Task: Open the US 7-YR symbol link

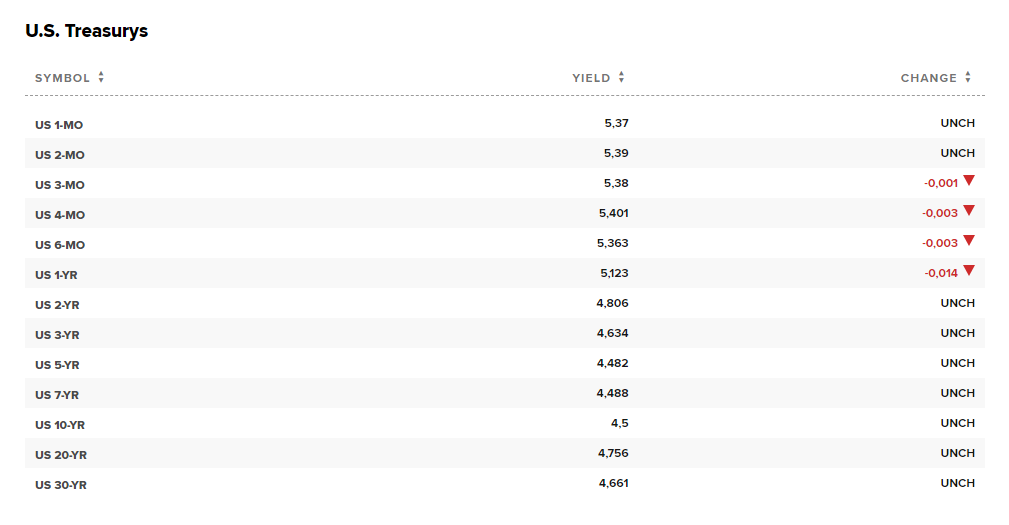Action: (x=57, y=395)
